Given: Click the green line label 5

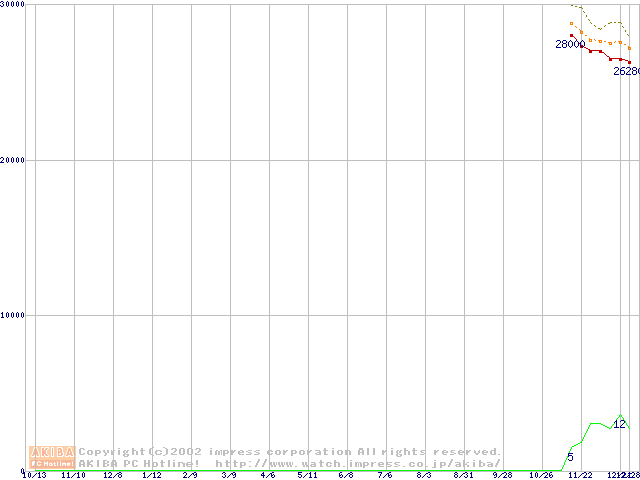Looking at the screenshot, I should click(570, 457).
